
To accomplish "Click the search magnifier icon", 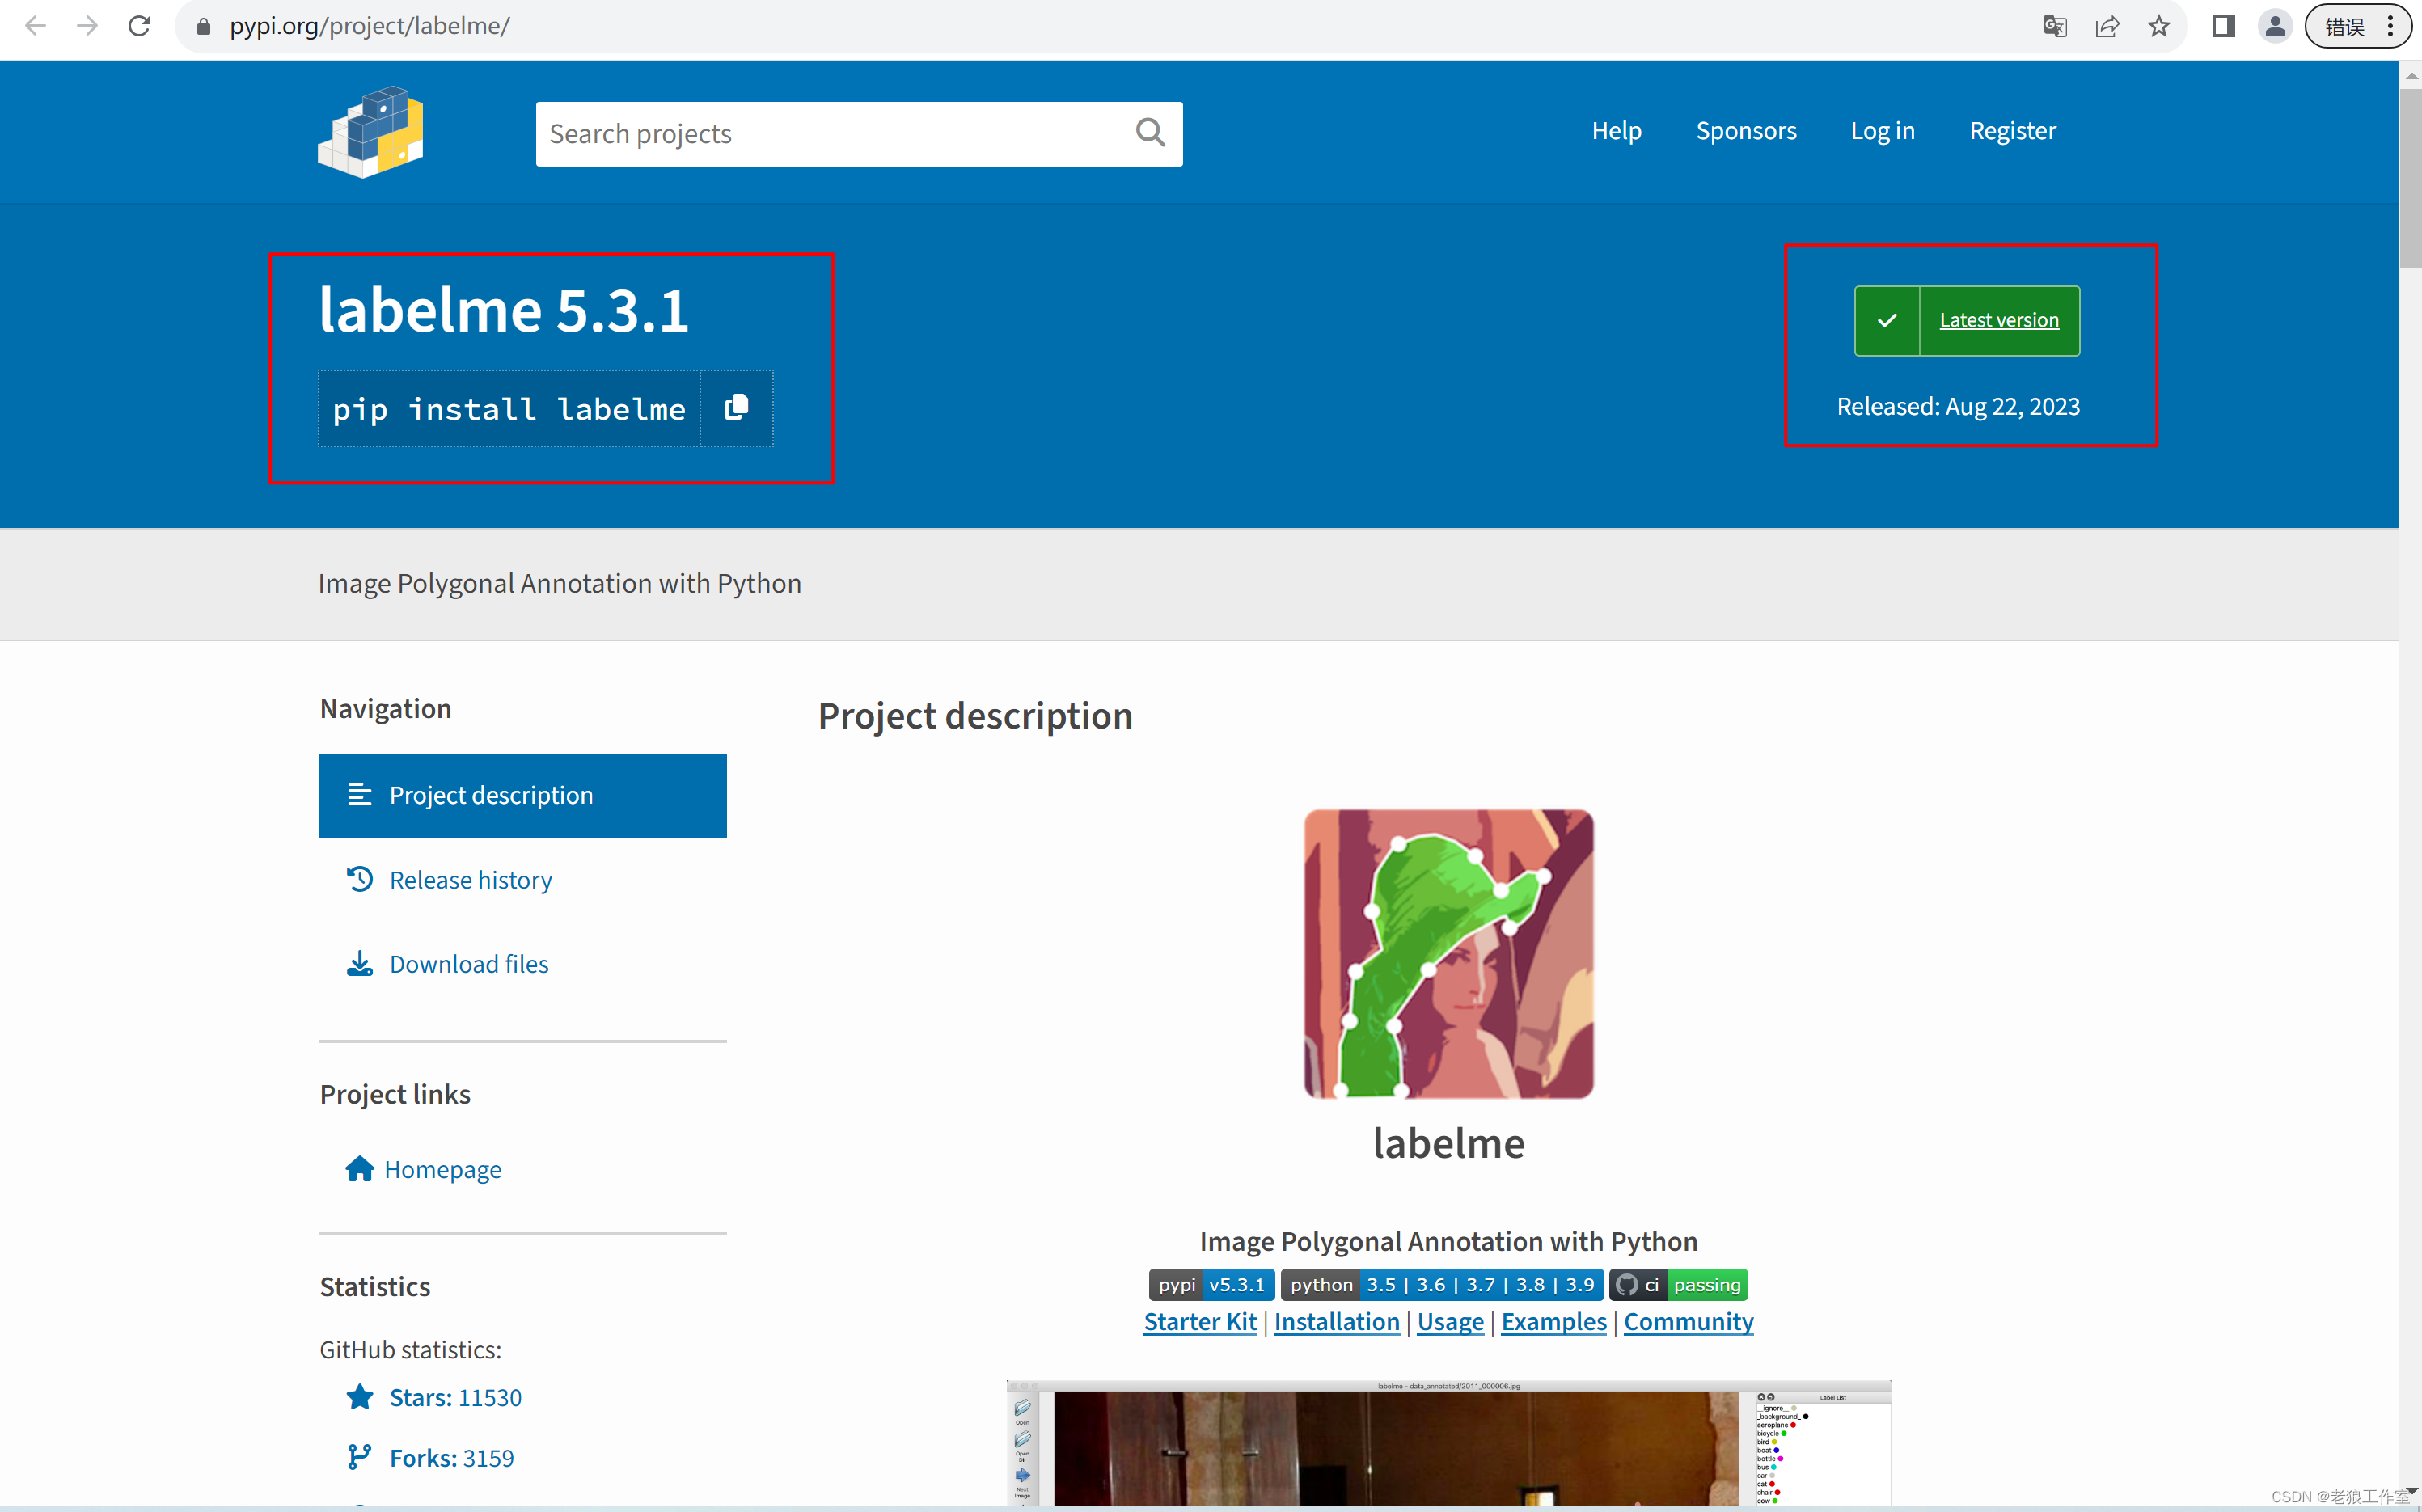I will pyautogui.click(x=1150, y=133).
